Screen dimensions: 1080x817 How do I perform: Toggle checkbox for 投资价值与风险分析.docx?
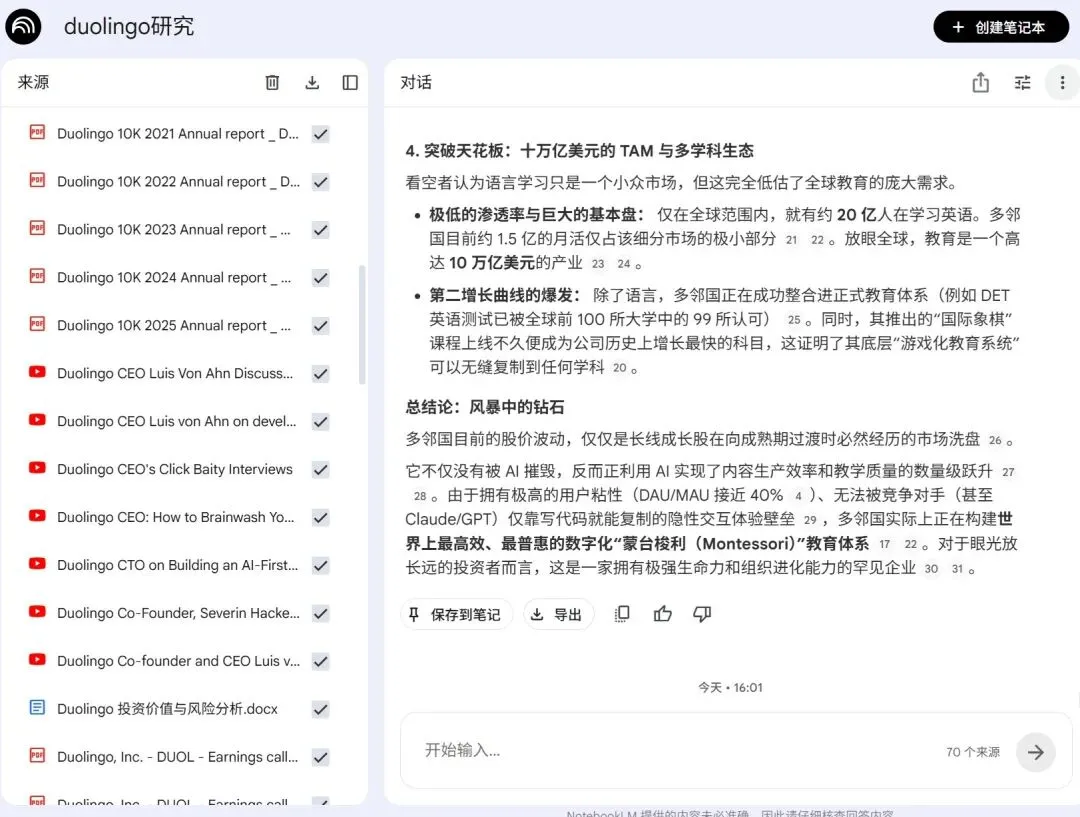[320, 709]
